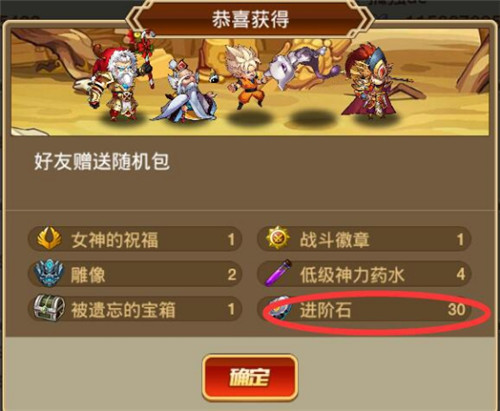500x411 pixels.
Task: Click the 进阶石 advancement stone icon
Action: pyautogui.click(x=281, y=309)
